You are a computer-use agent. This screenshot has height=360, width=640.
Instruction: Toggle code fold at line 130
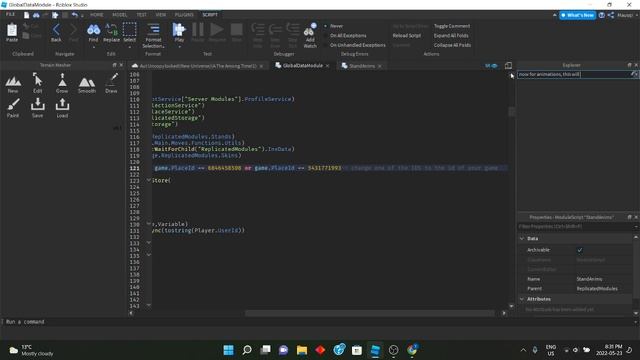(x=149, y=224)
